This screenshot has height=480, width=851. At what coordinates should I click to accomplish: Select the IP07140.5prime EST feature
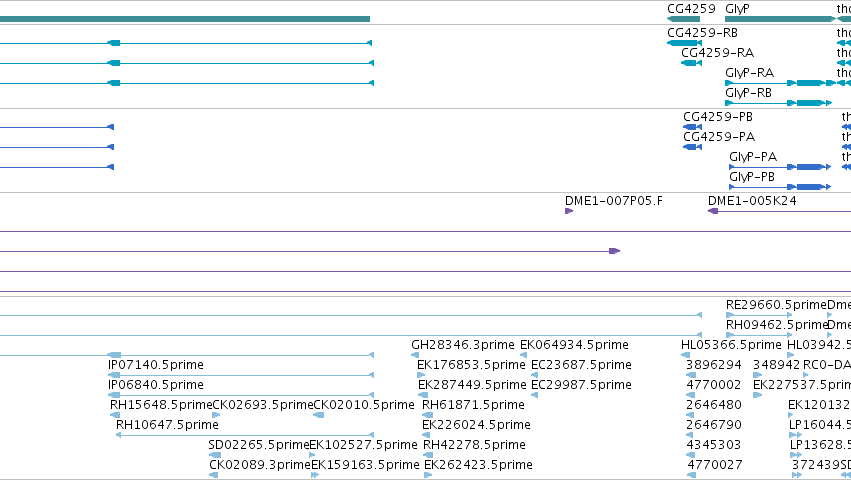pos(241,375)
